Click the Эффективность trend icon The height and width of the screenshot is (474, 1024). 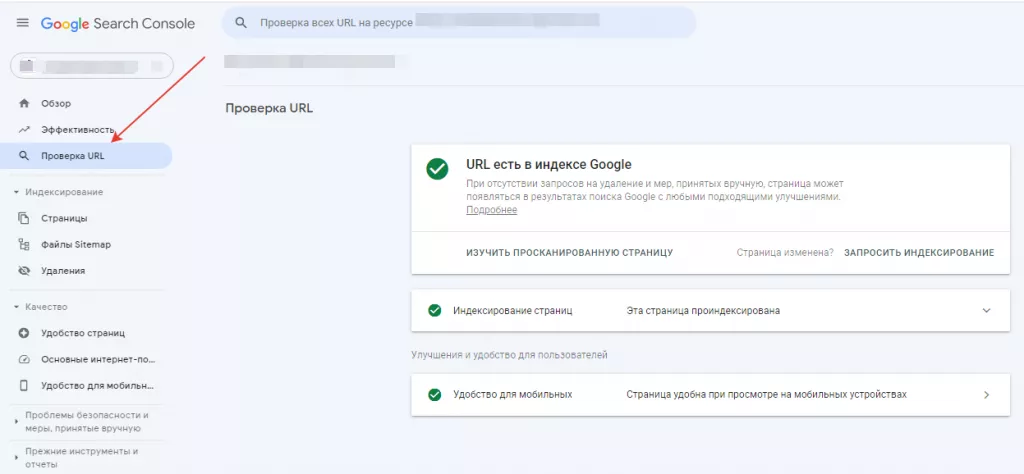pos(24,129)
